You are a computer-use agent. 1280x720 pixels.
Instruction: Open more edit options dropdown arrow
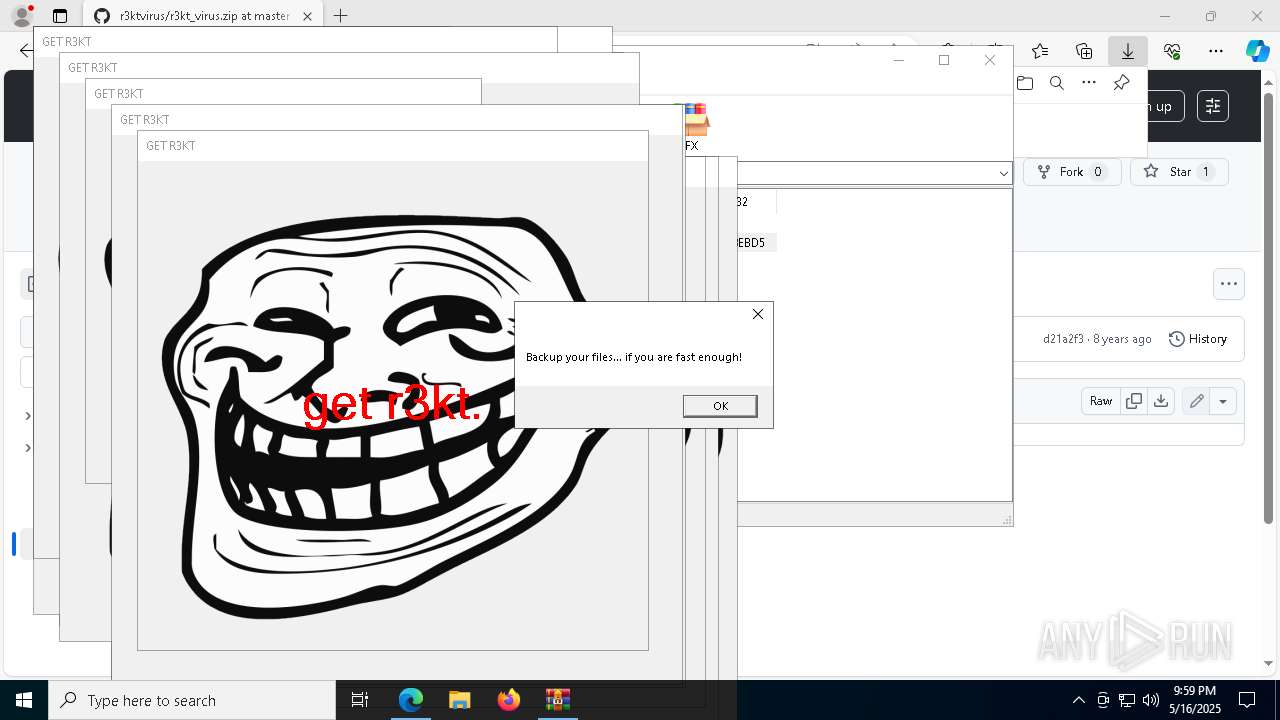(1223, 401)
